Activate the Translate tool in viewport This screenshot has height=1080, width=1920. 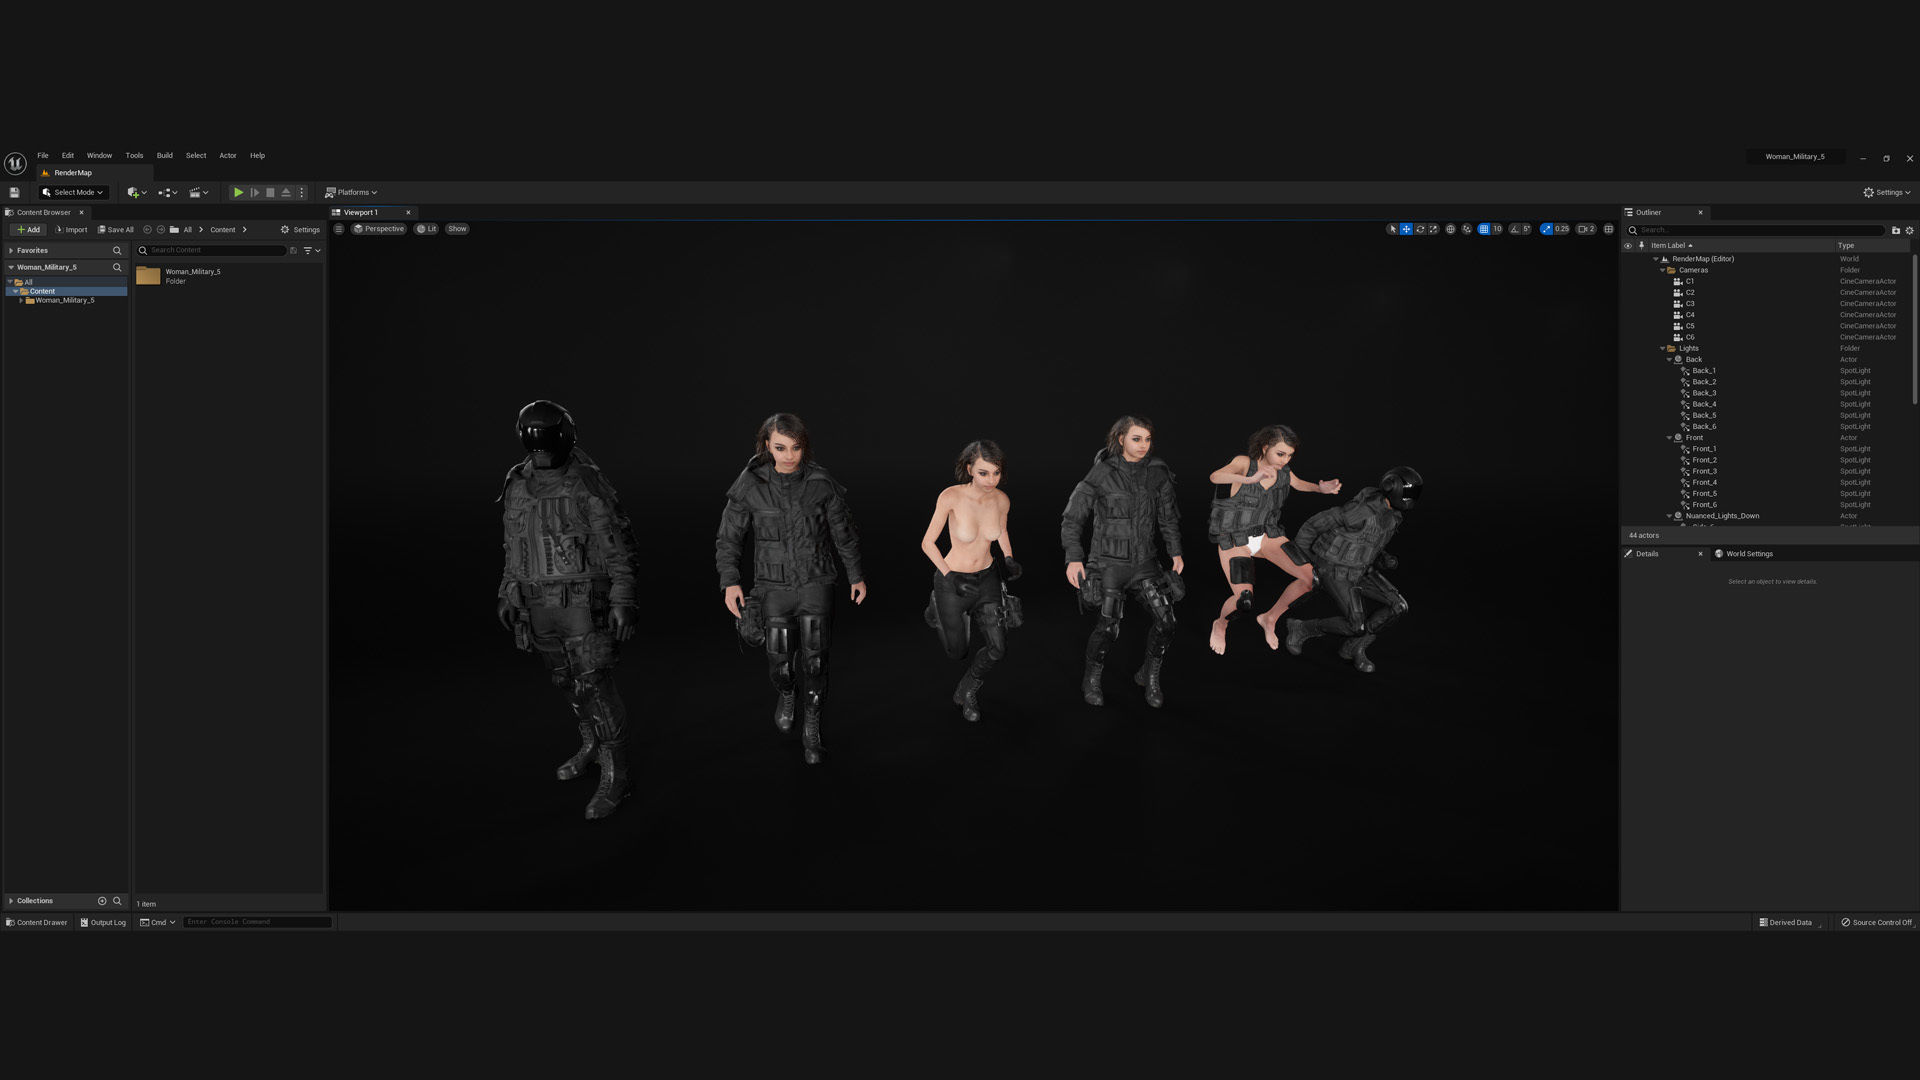click(1406, 229)
